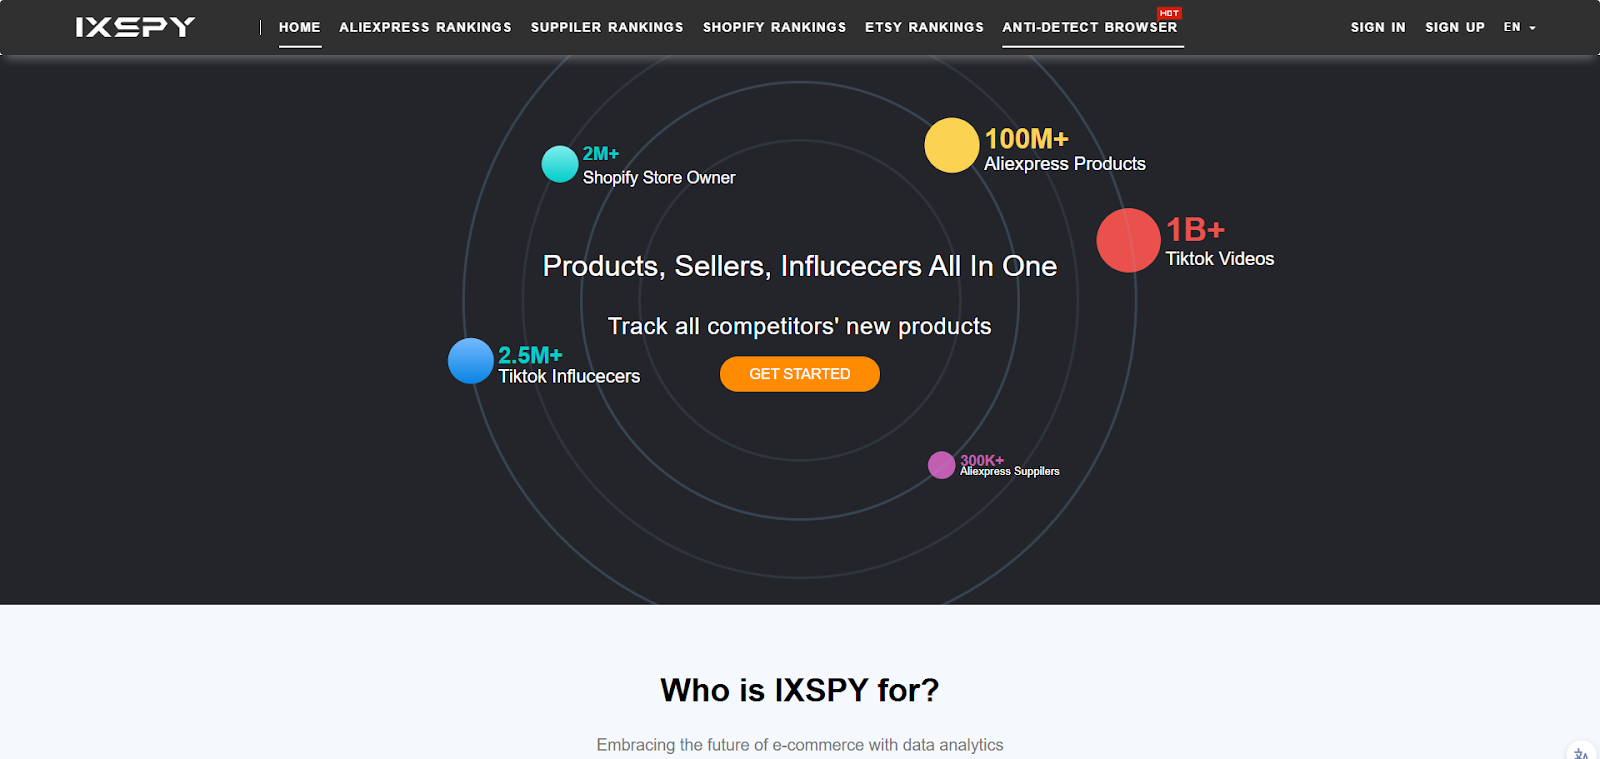Image resolution: width=1600 pixels, height=759 pixels.
Task: Click the Tiktok Videos label
Action: click(1220, 259)
